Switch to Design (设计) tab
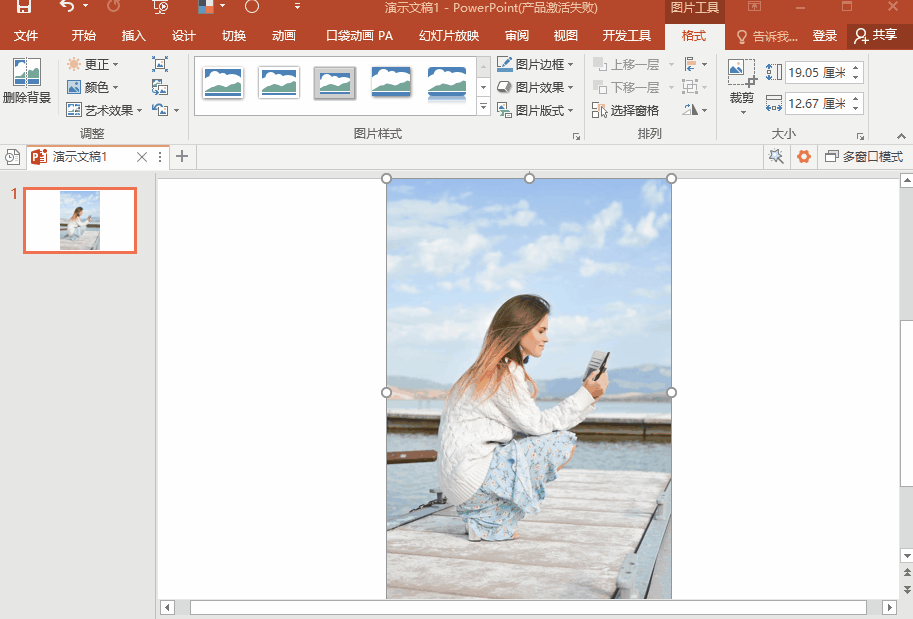Viewport: 913px width, 619px height. [183, 36]
